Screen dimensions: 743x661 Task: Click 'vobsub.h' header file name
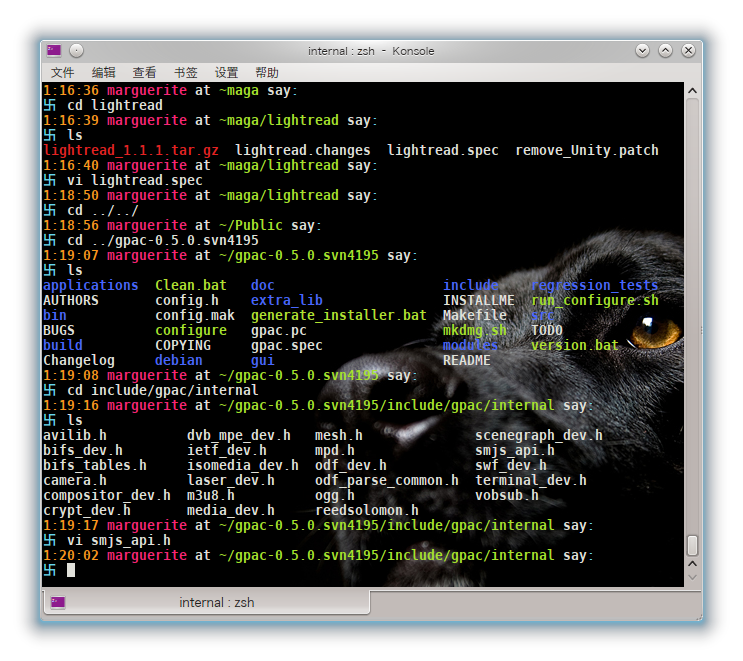pyautogui.click(x=507, y=495)
